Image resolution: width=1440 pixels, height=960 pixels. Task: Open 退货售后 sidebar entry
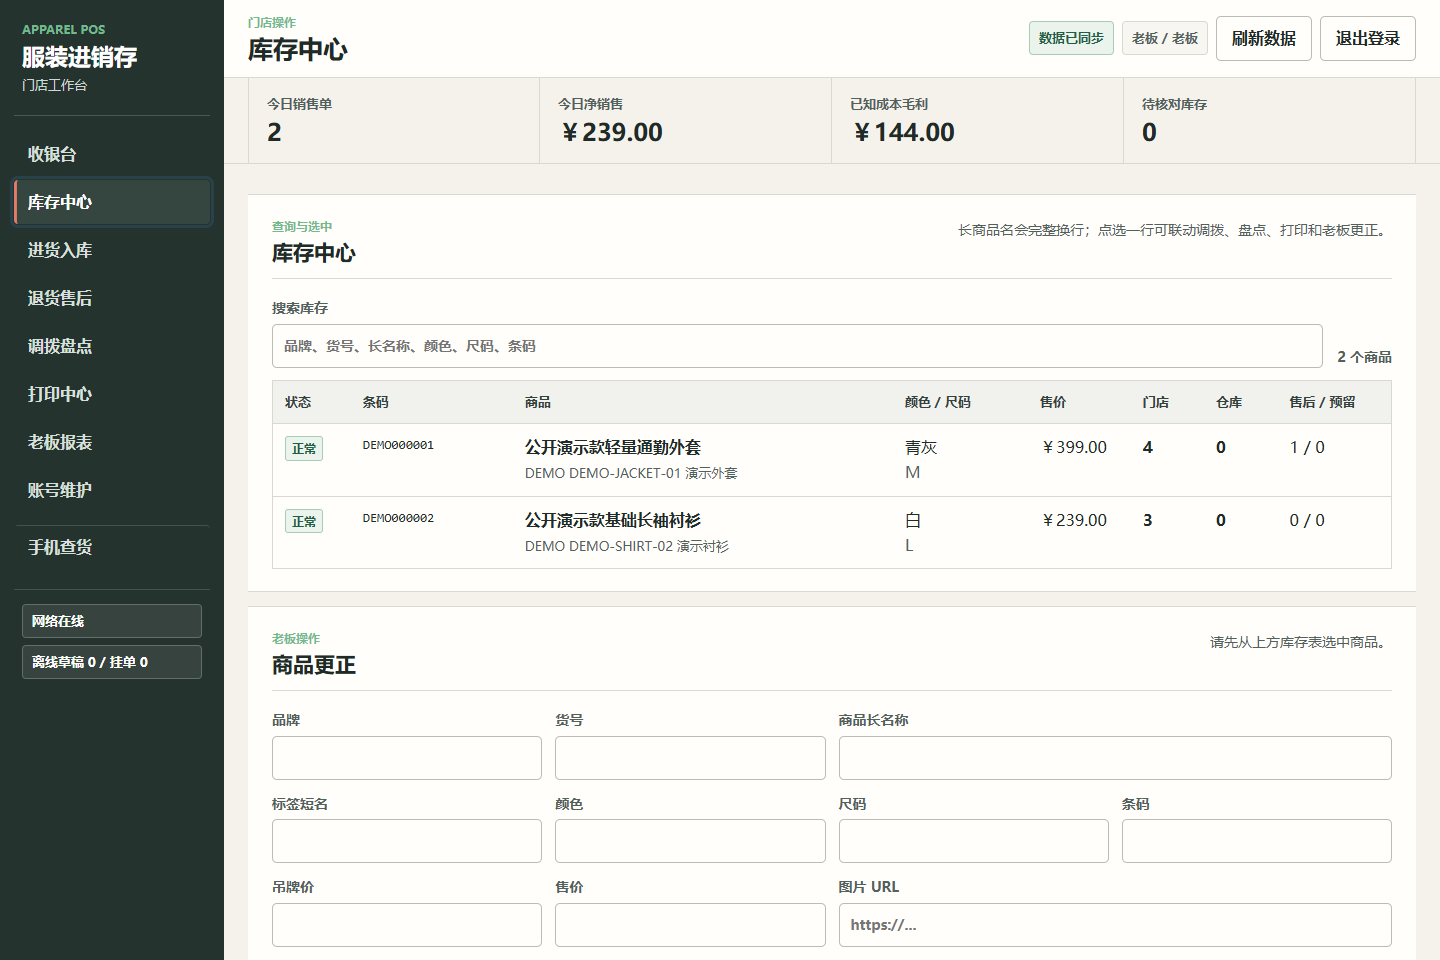(x=112, y=298)
